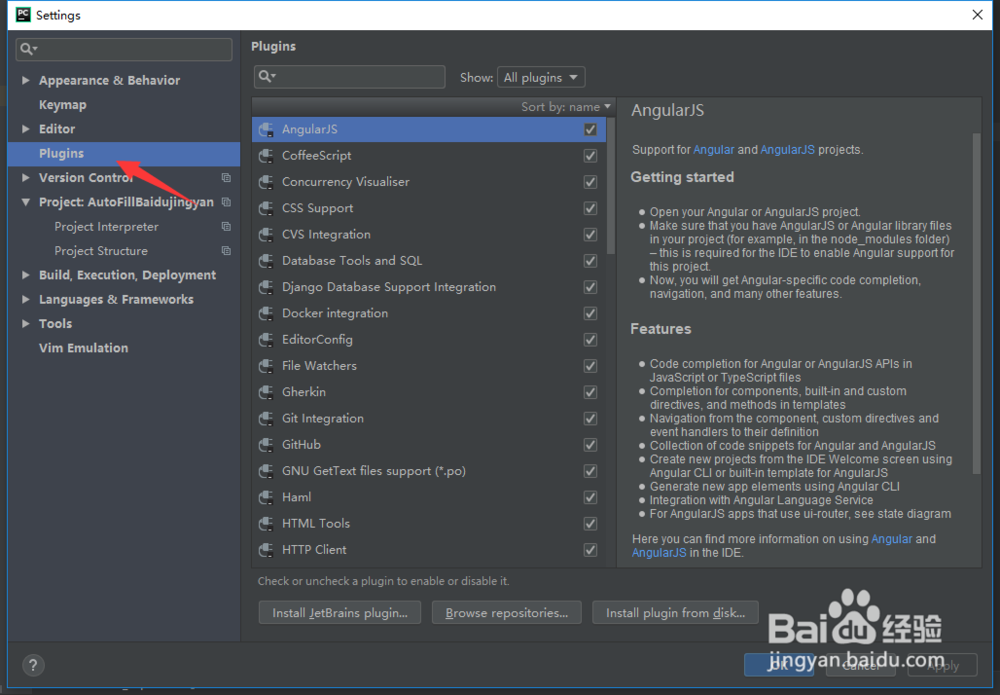Click the AngularJS plugin icon
This screenshot has width=1000, height=695.
coord(266,129)
